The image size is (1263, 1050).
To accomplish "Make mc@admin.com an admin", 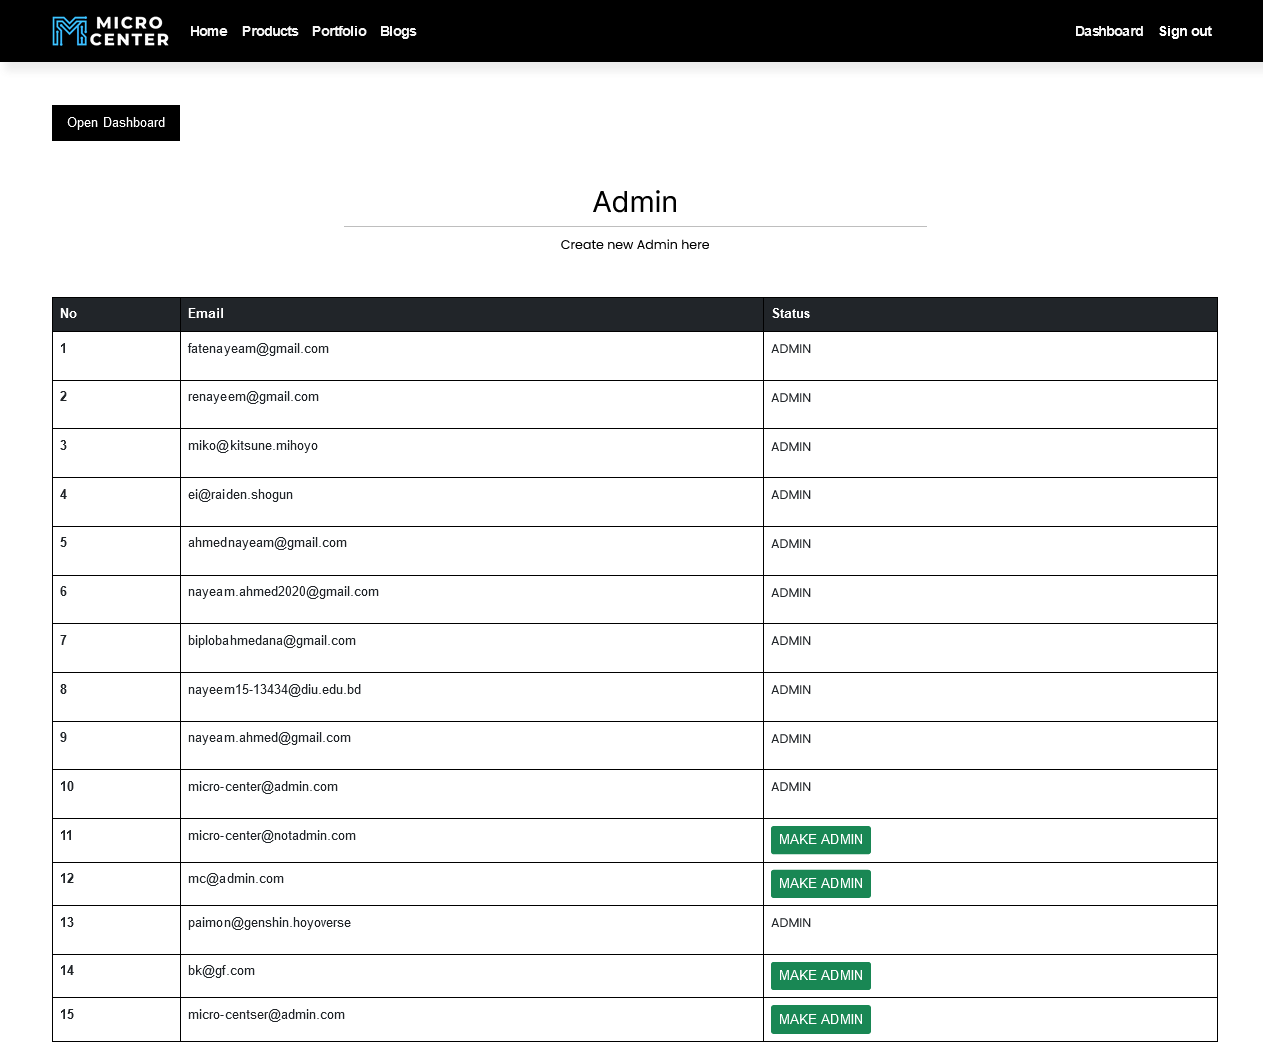I will (820, 884).
